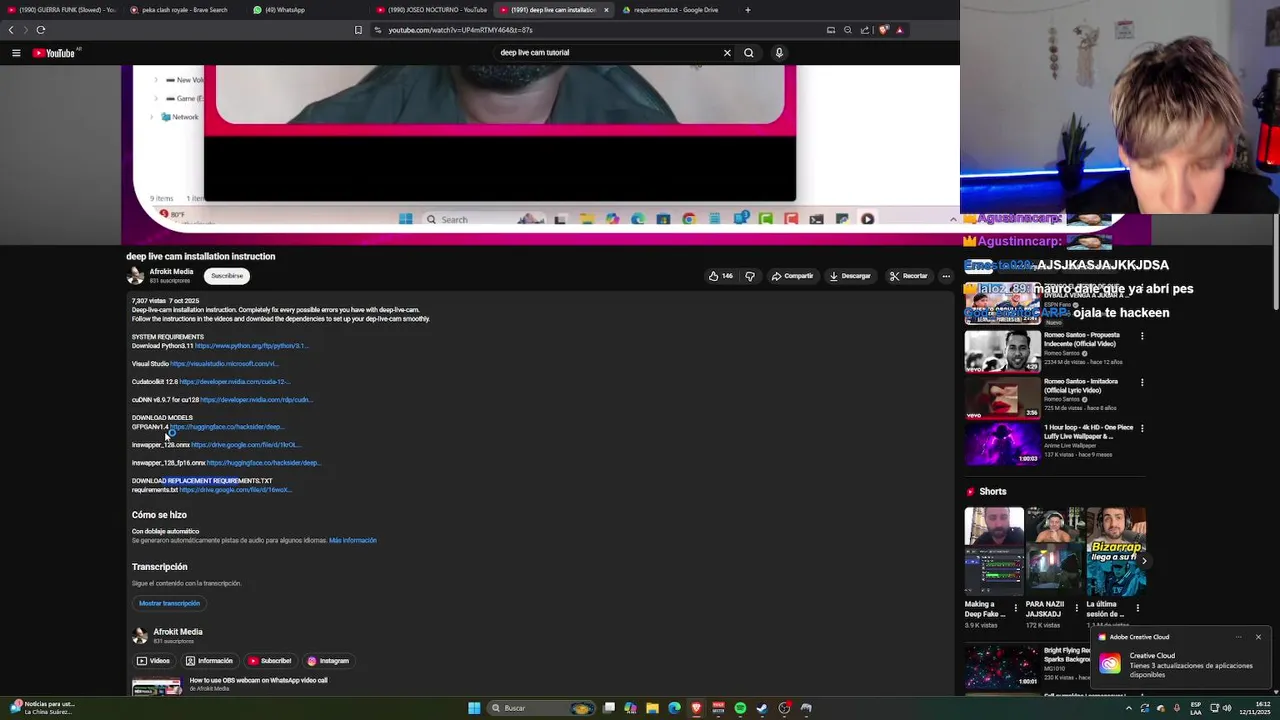Click the Recortar clip button

[908, 276]
